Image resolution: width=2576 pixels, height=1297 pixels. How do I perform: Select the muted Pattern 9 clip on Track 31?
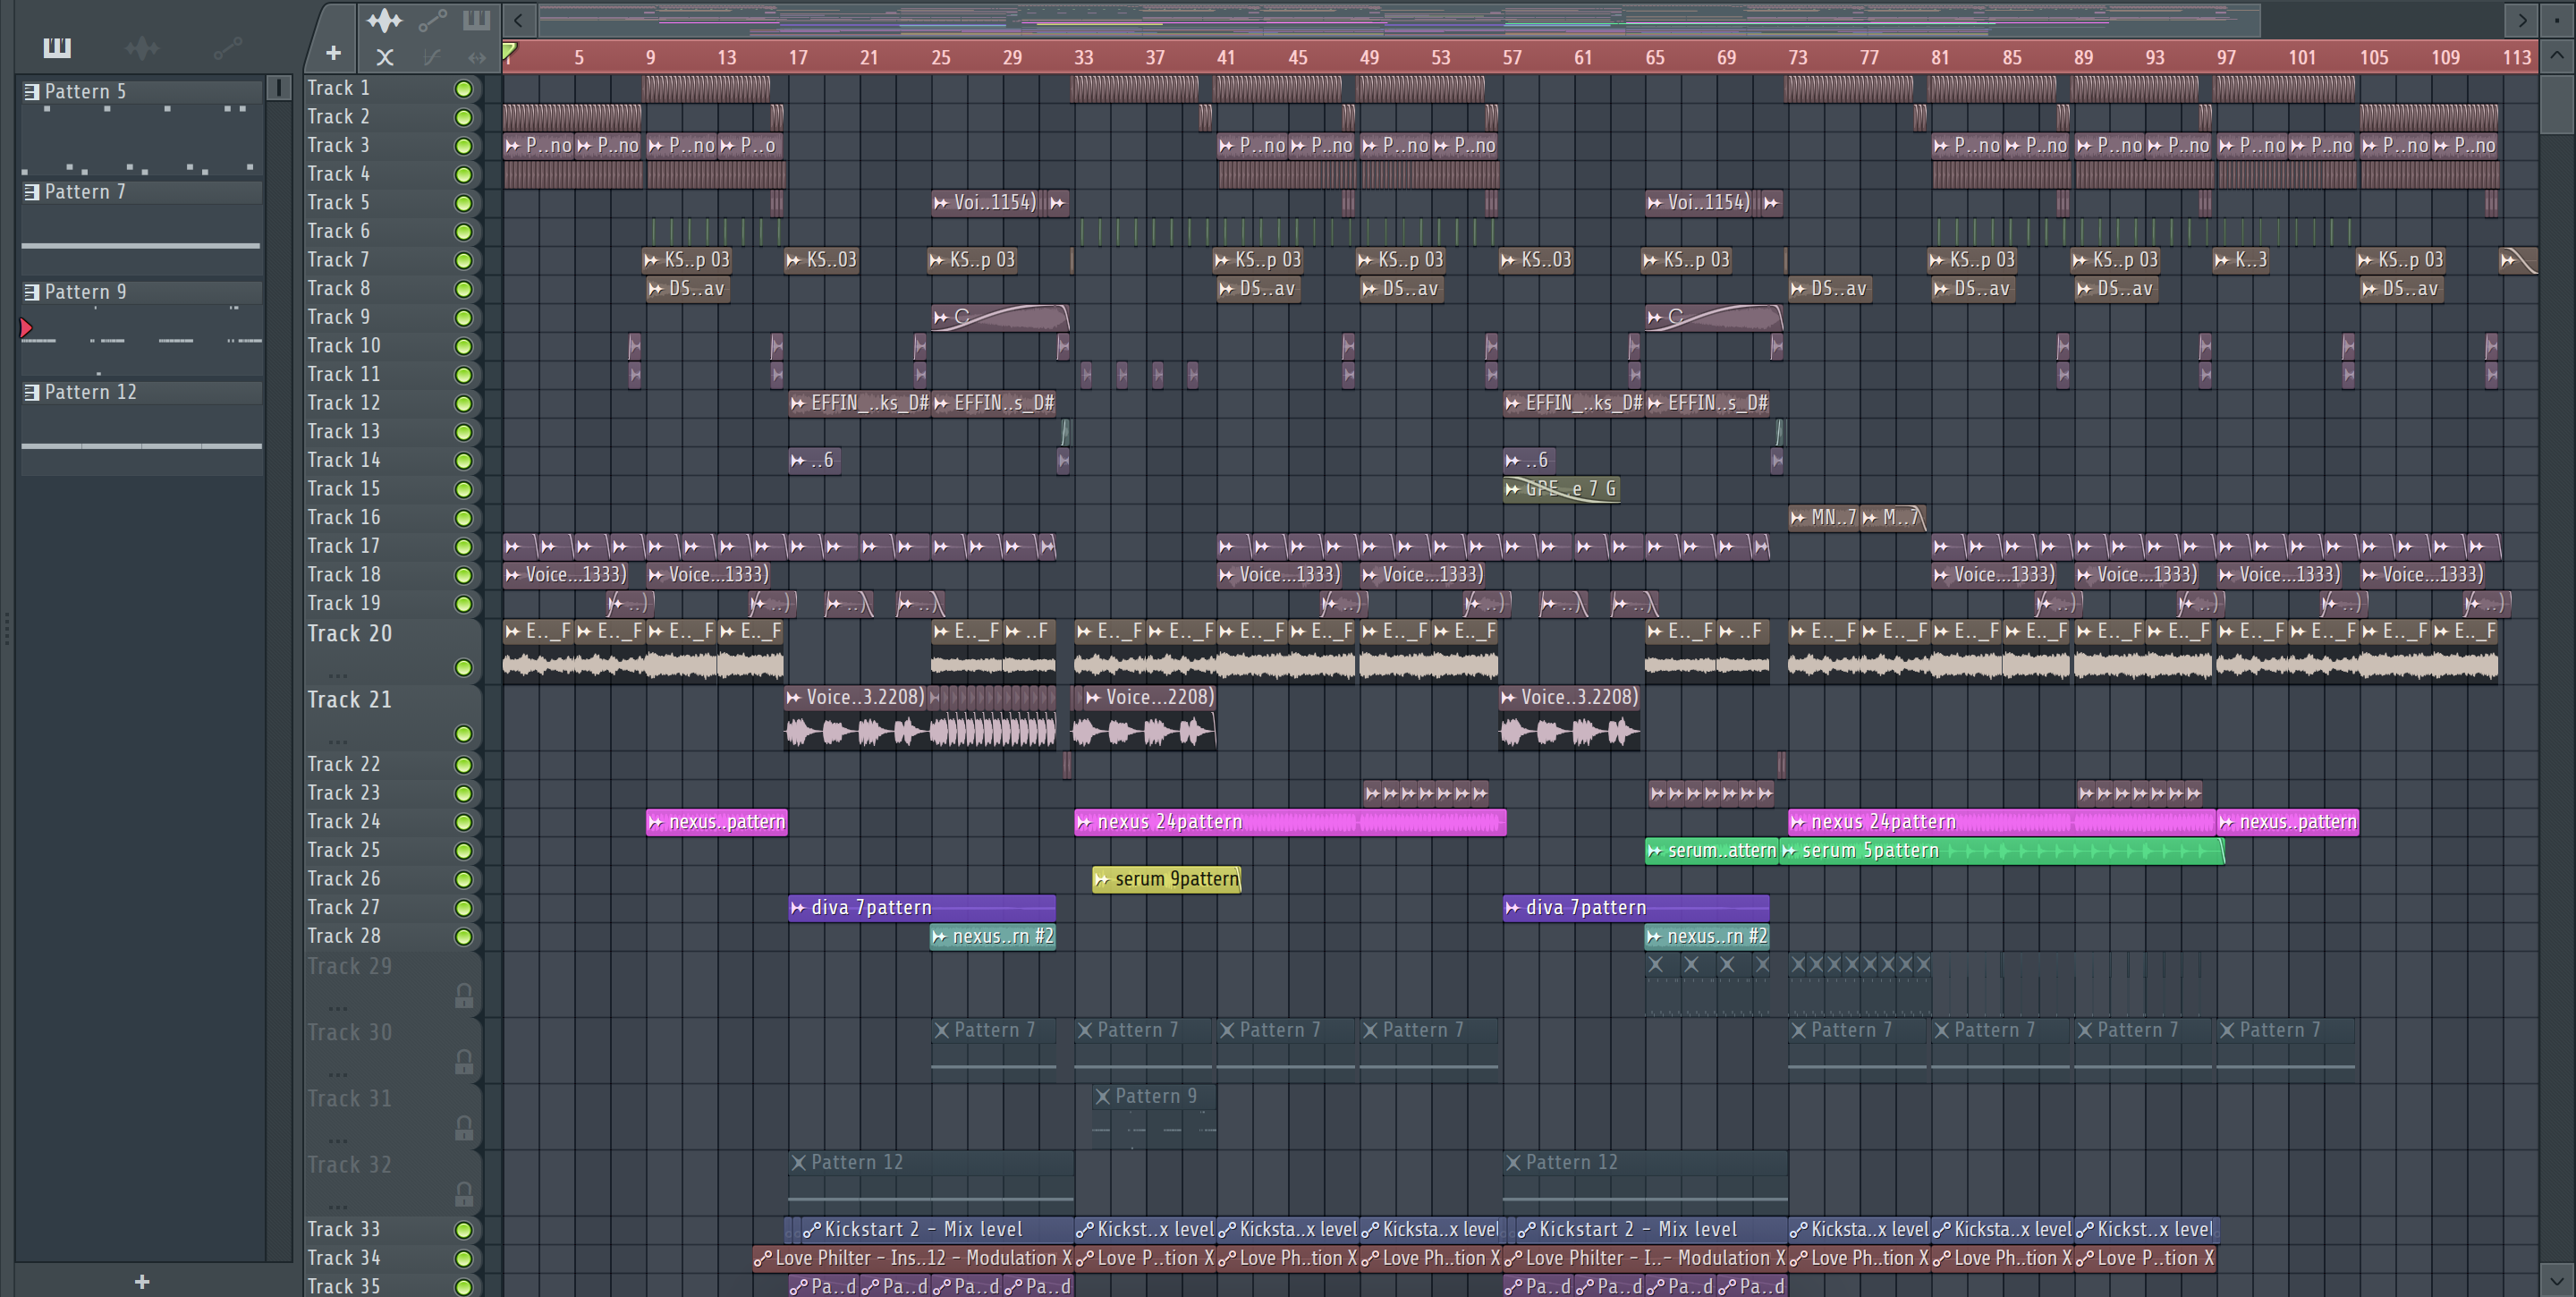coord(1154,1115)
